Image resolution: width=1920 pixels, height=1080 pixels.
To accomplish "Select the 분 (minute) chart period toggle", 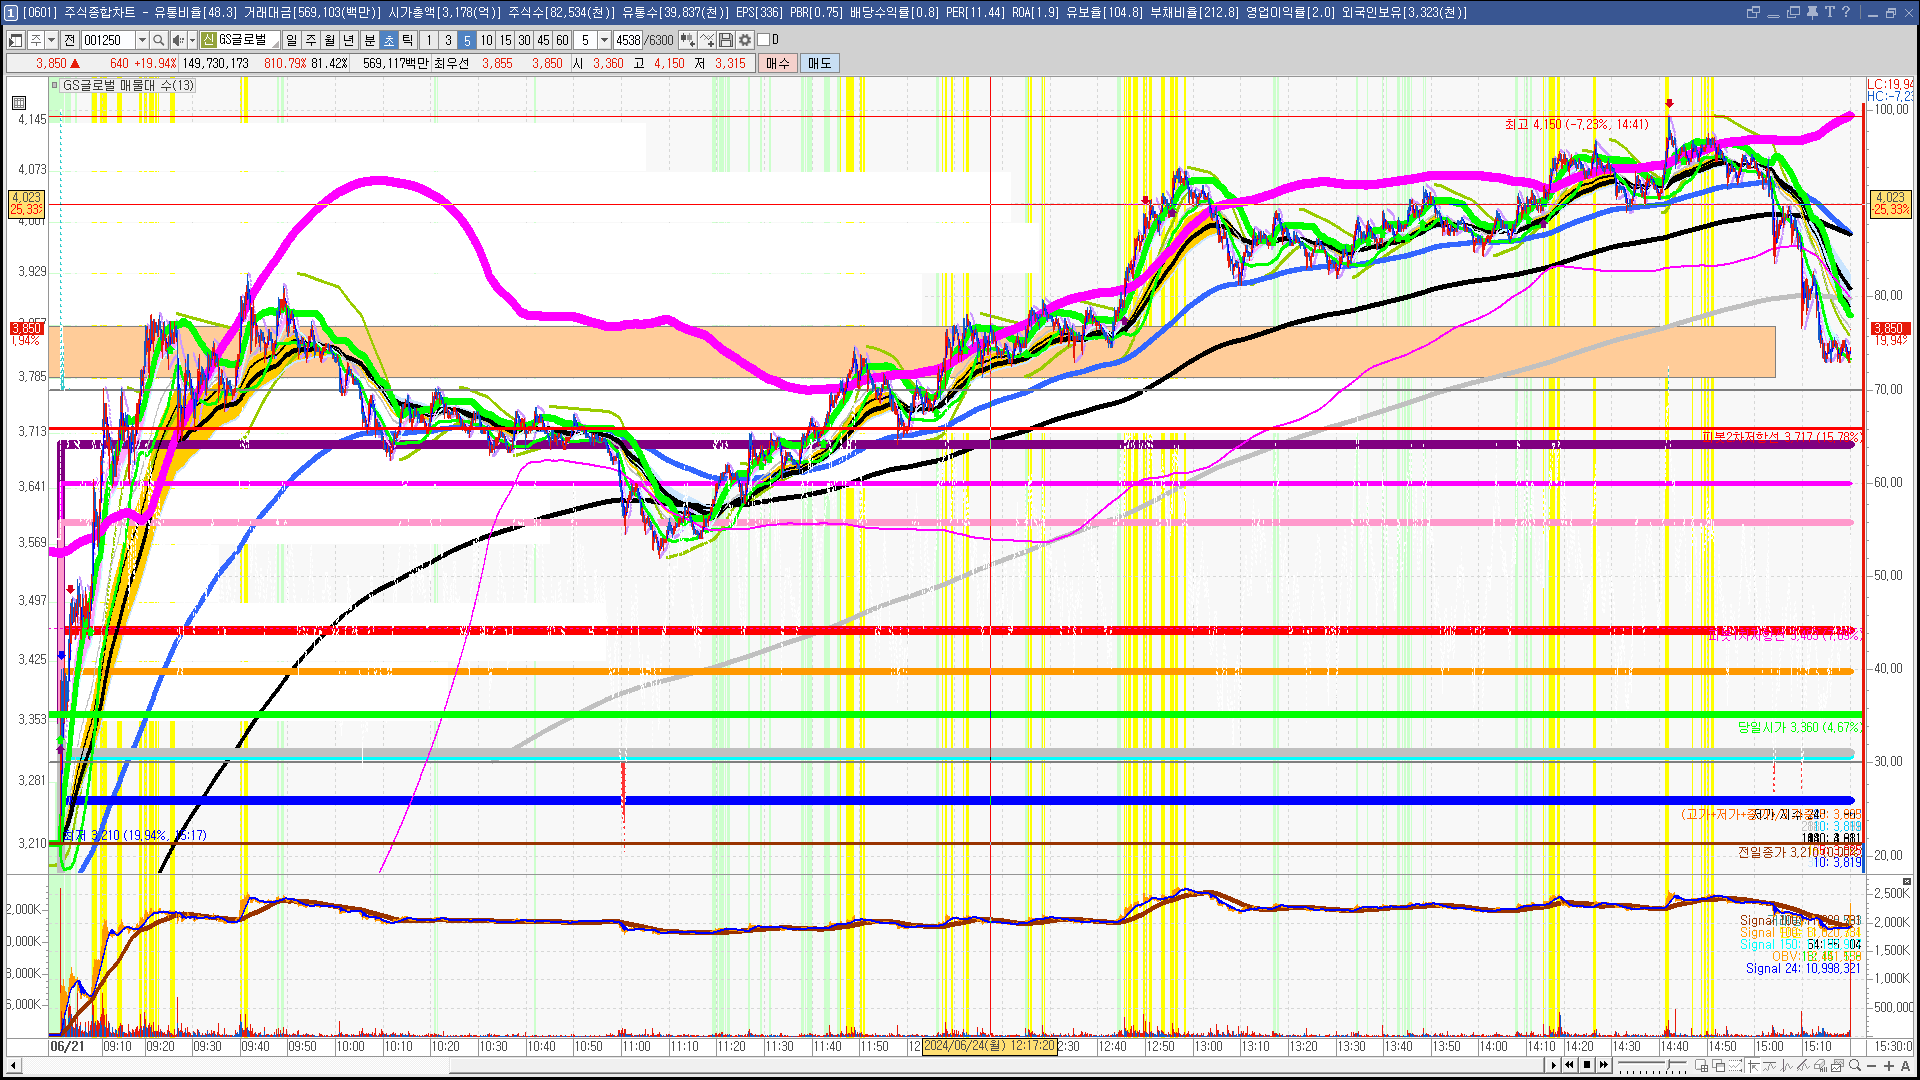I will pos(369,40).
